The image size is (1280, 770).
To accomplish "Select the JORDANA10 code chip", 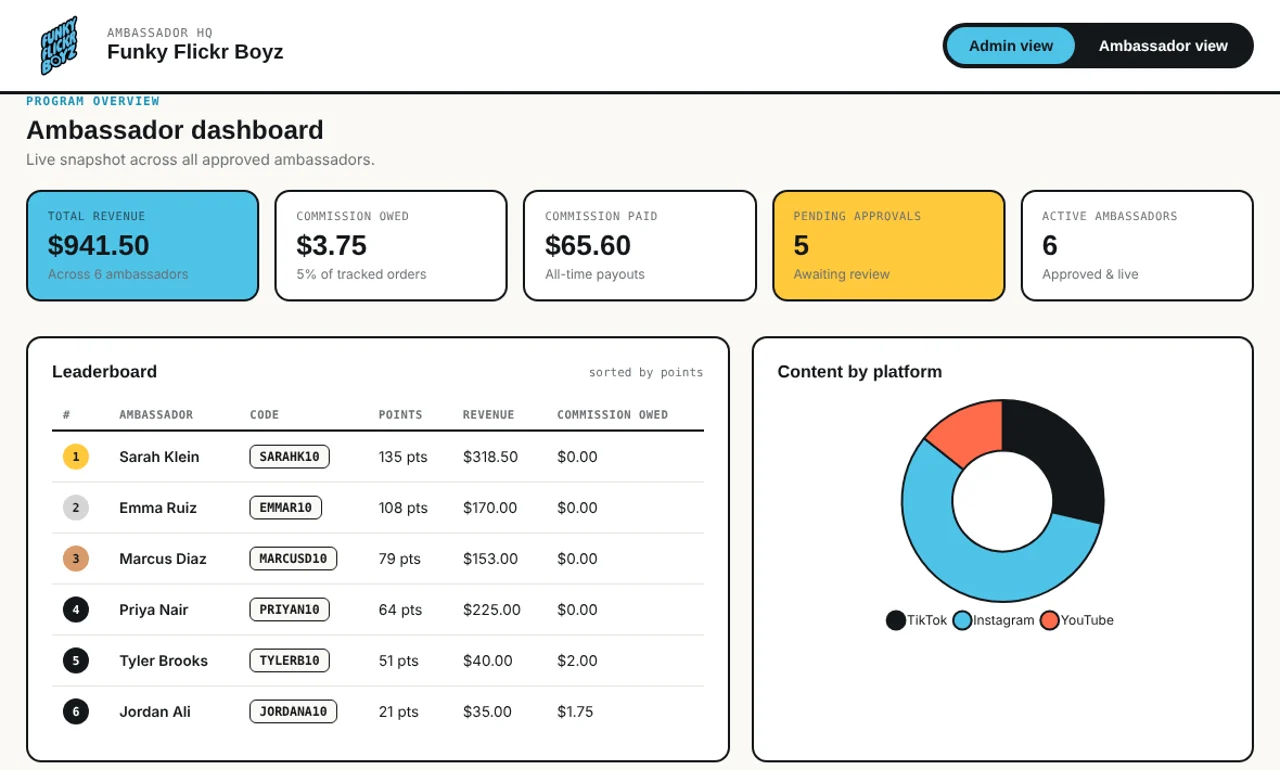I will tap(293, 712).
